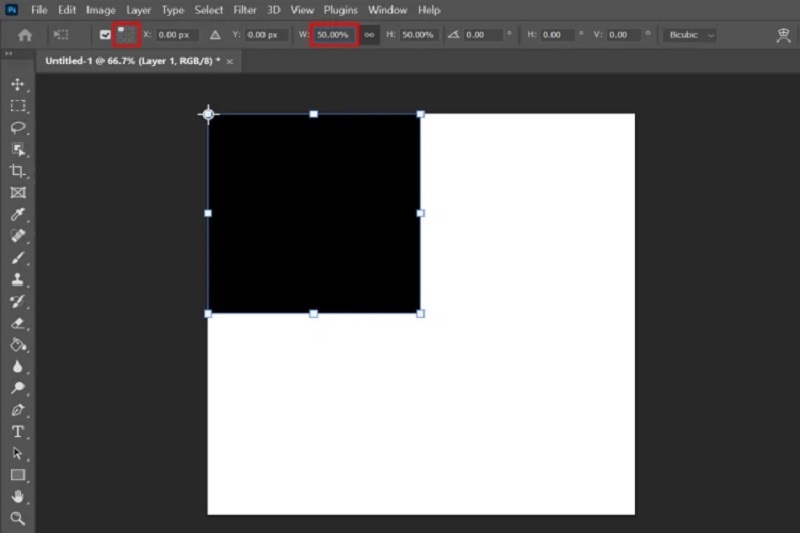The height and width of the screenshot is (533, 800).
Task: Click the Home button
Action: pyautogui.click(x=25, y=35)
